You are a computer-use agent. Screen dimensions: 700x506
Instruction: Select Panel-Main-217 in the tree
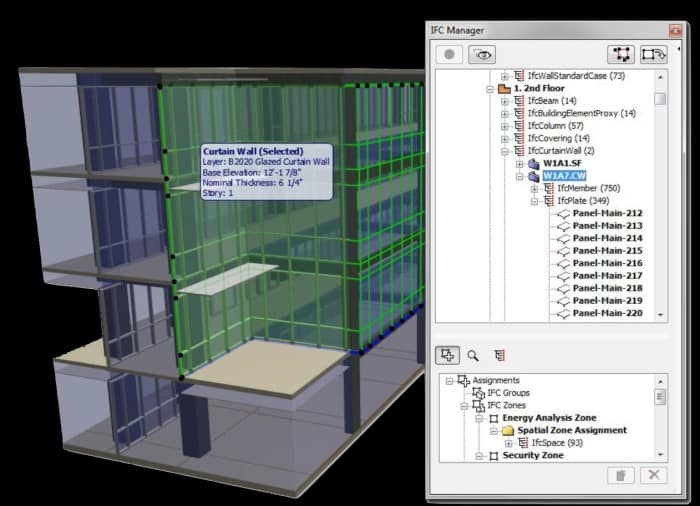607,276
